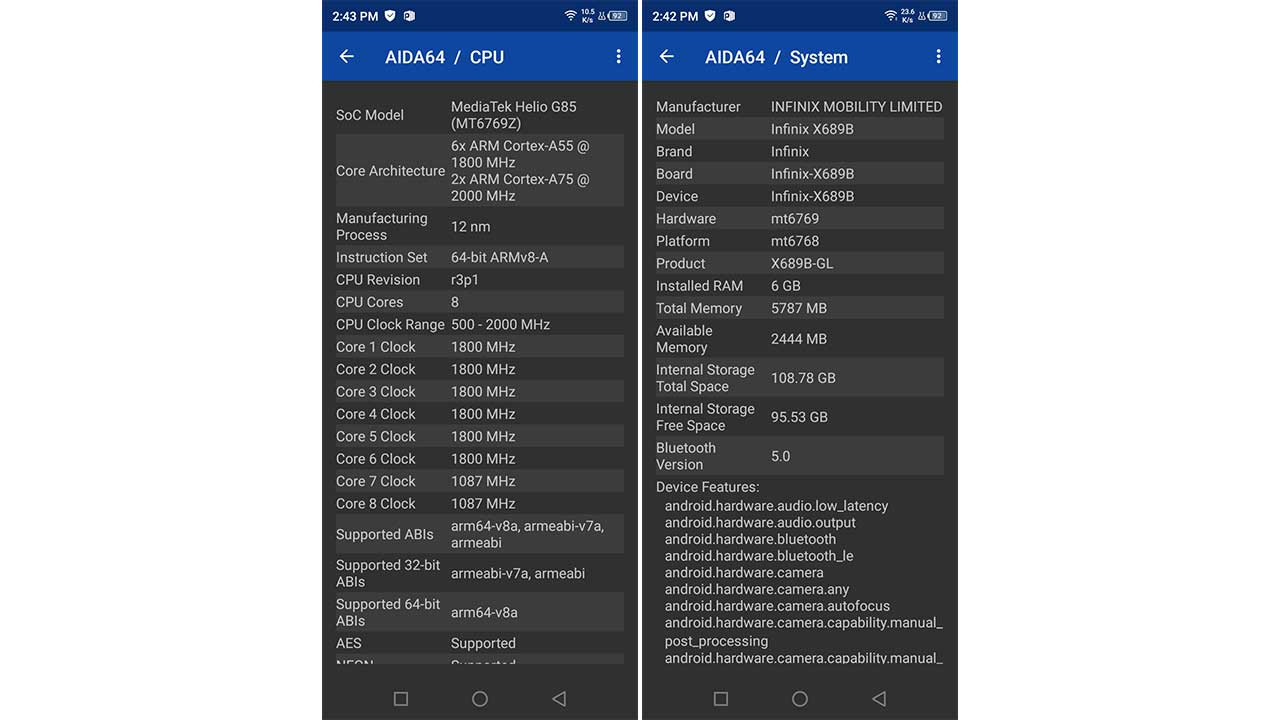Tap battery indicator on right phone status bar
This screenshot has width=1280, height=720.
938,16
